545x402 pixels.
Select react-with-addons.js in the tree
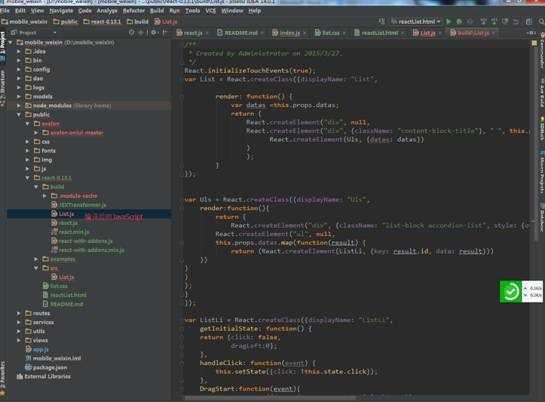[x=82, y=241]
